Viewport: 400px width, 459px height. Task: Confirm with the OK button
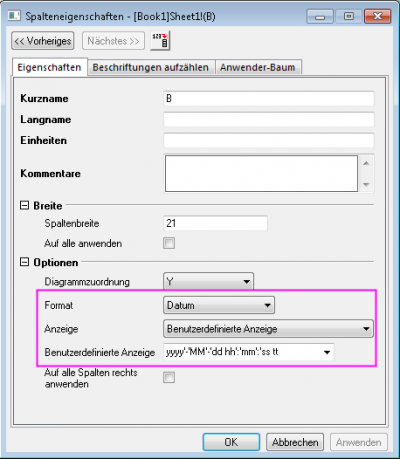pyautogui.click(x=231, y=442)
